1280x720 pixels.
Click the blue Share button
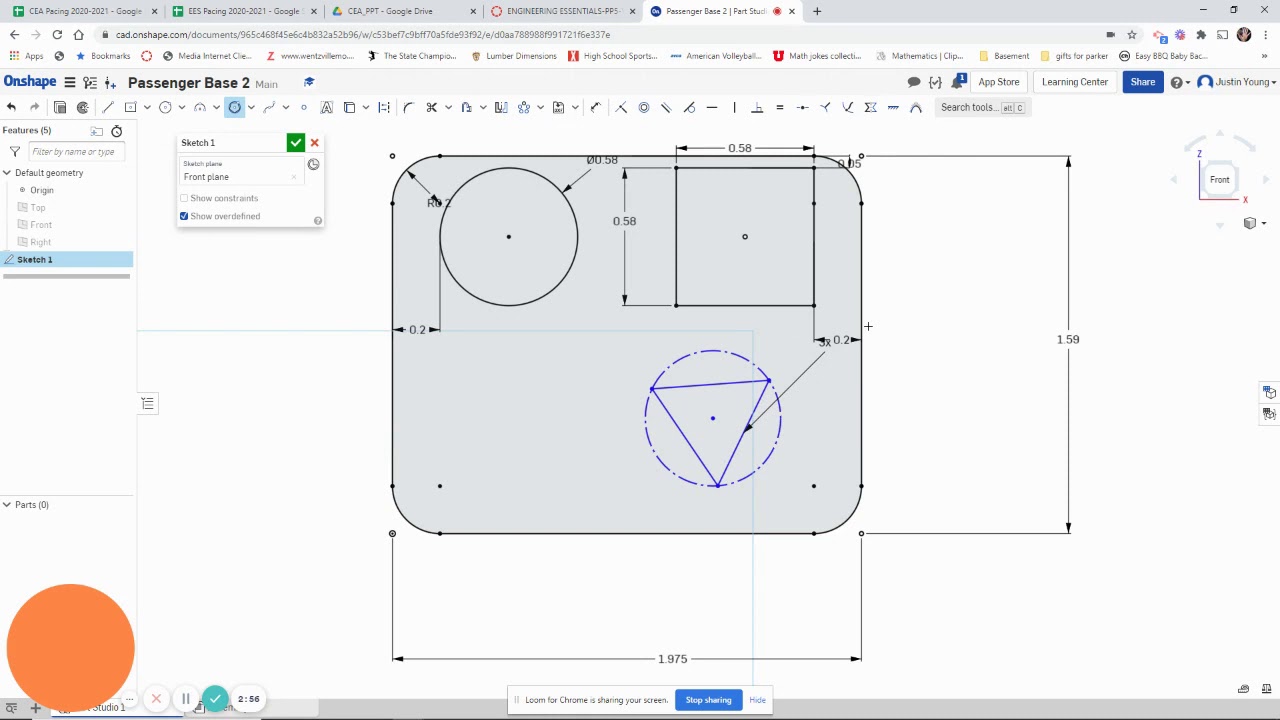(x=1143, y=82)
